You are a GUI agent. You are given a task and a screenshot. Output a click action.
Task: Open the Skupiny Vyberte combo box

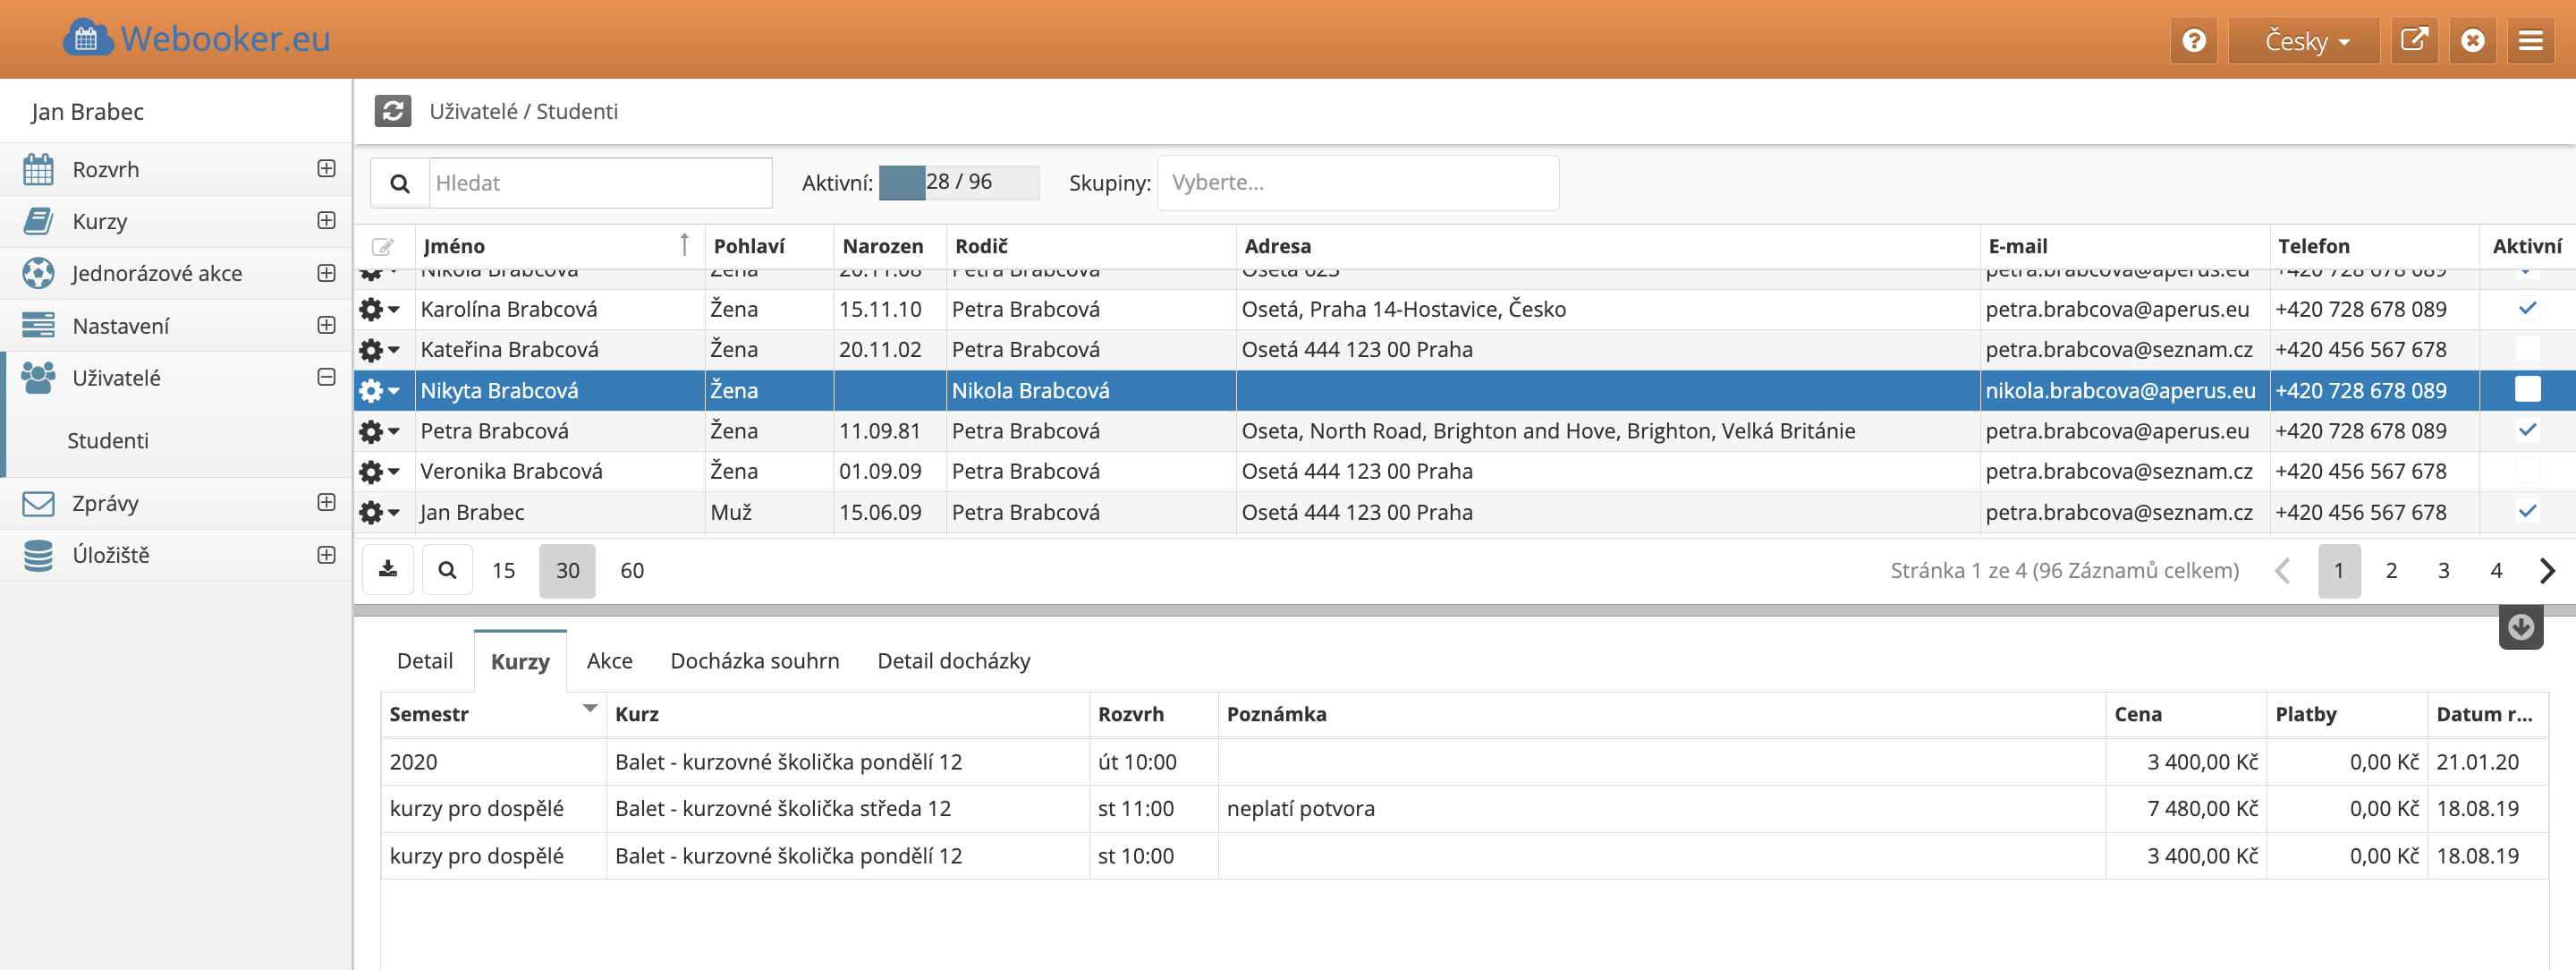coord(1357,183)
